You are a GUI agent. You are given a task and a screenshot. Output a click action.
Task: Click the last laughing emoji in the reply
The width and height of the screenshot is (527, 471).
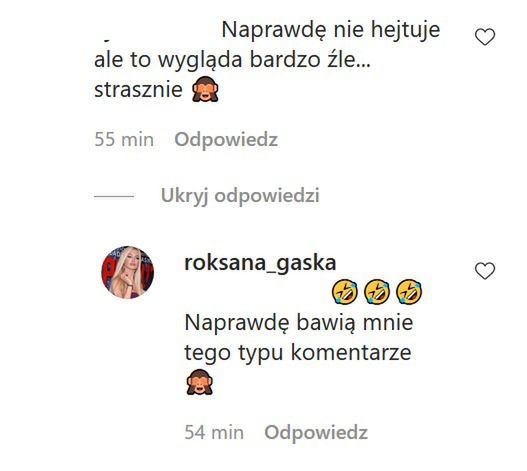409,292
